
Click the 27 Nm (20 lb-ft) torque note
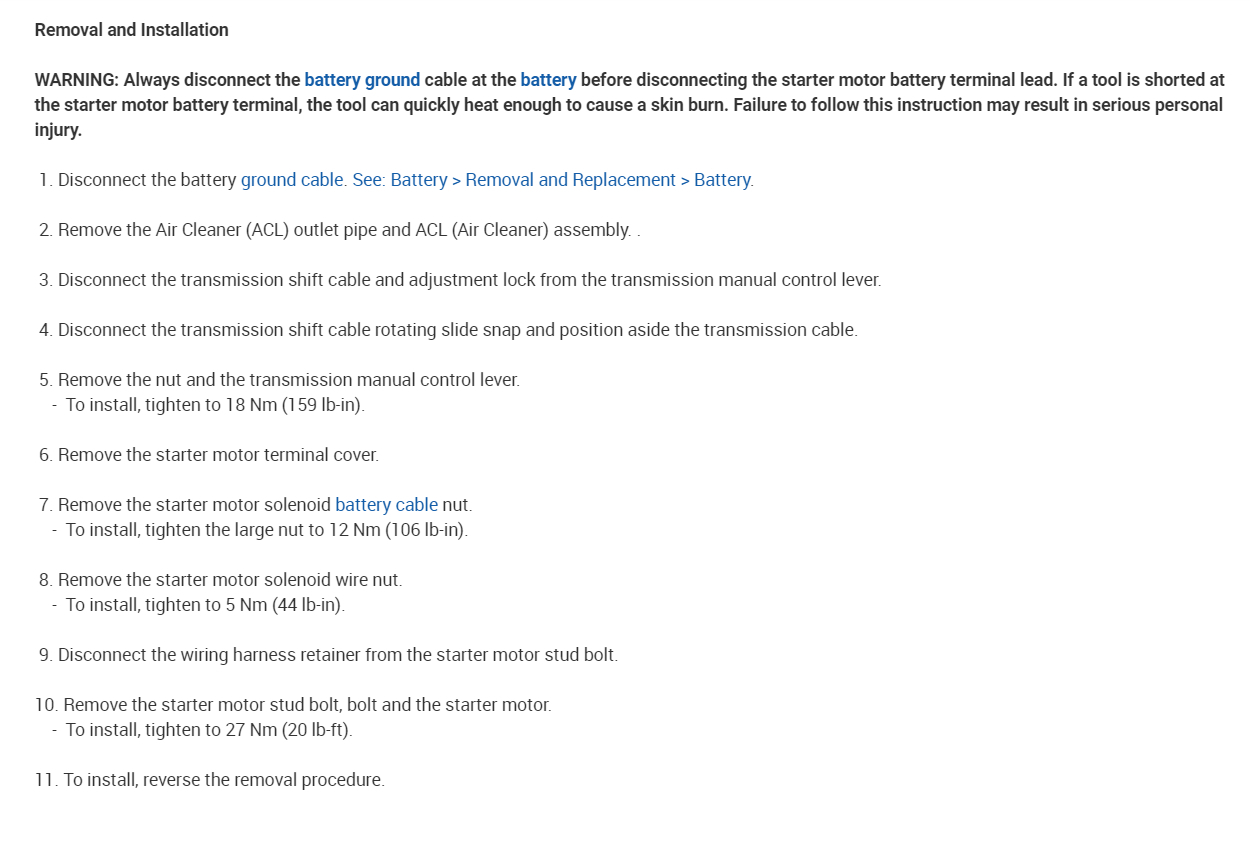209,730
